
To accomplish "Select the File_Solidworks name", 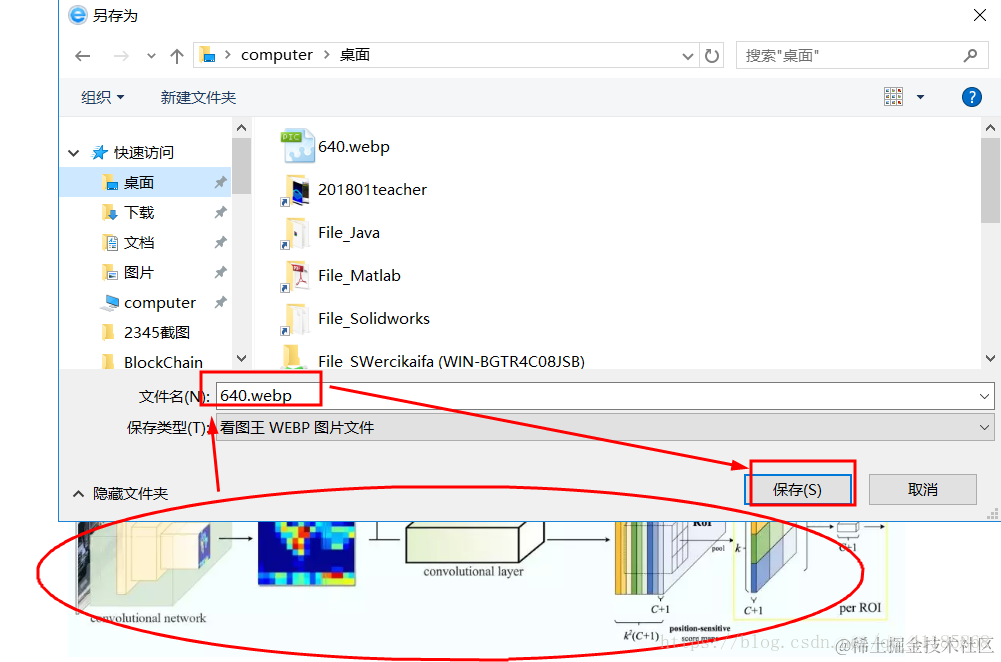I will pyautogui.click(x=374, y=319).
